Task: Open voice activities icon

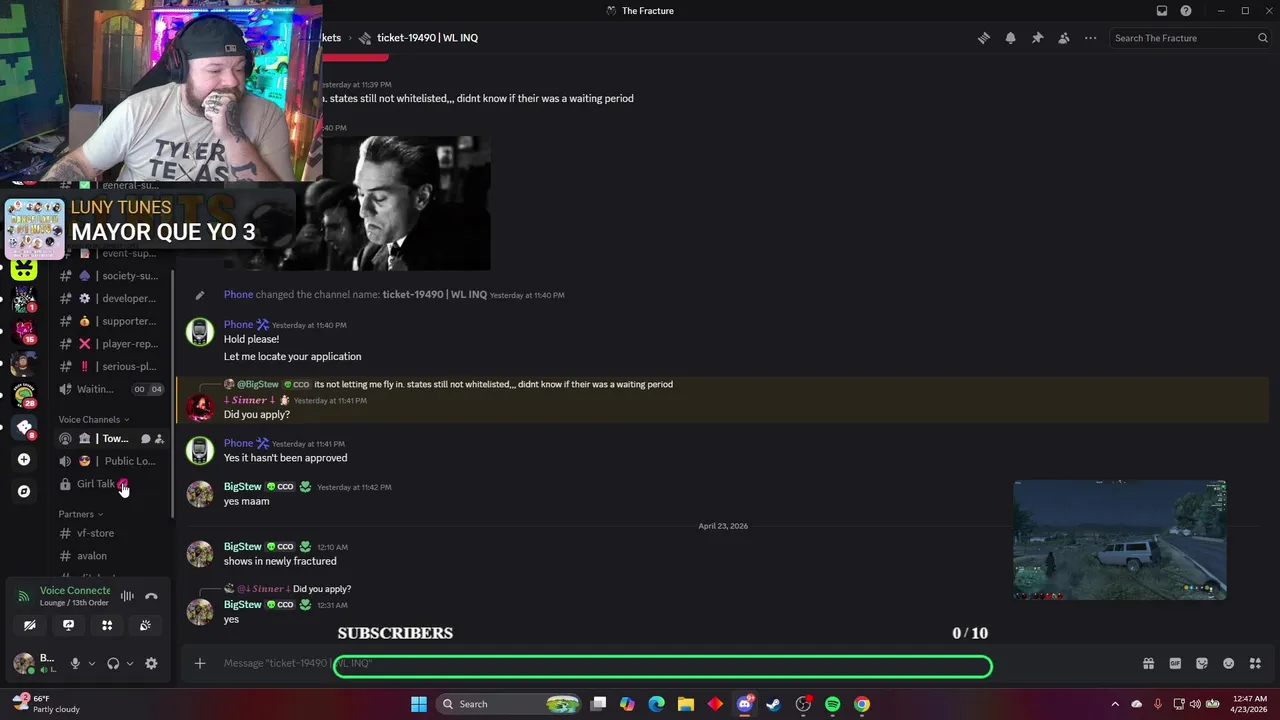Action: [107, 625]
